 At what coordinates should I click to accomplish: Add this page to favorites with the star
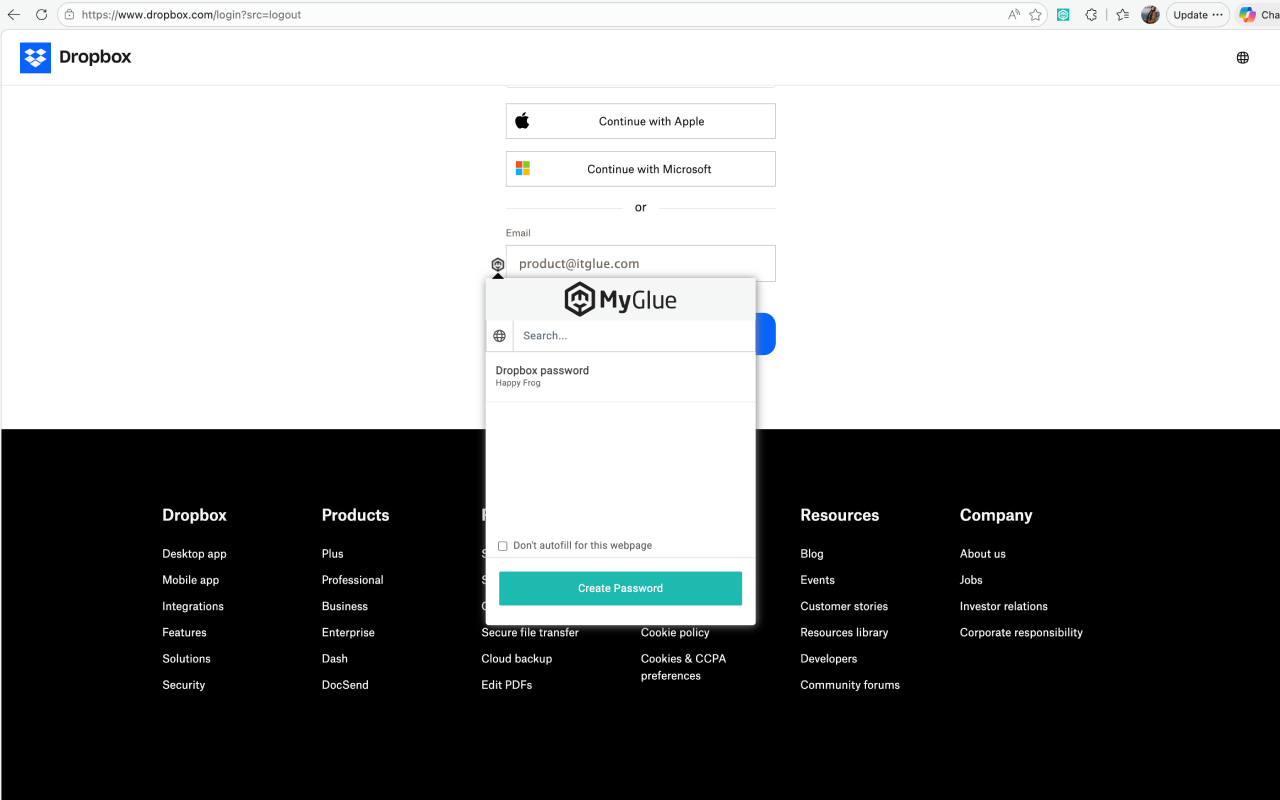1036,15
